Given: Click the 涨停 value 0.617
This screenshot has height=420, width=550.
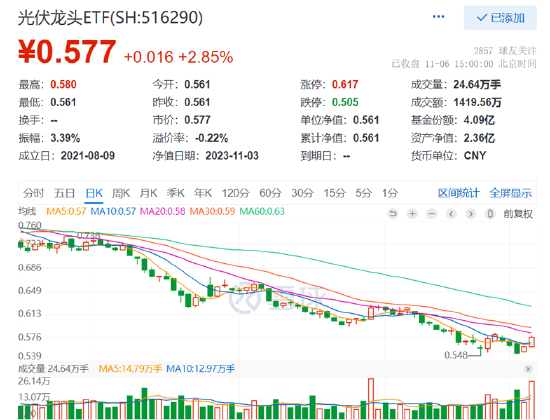Looking at the screenshot, I should [x=345, y=85].
